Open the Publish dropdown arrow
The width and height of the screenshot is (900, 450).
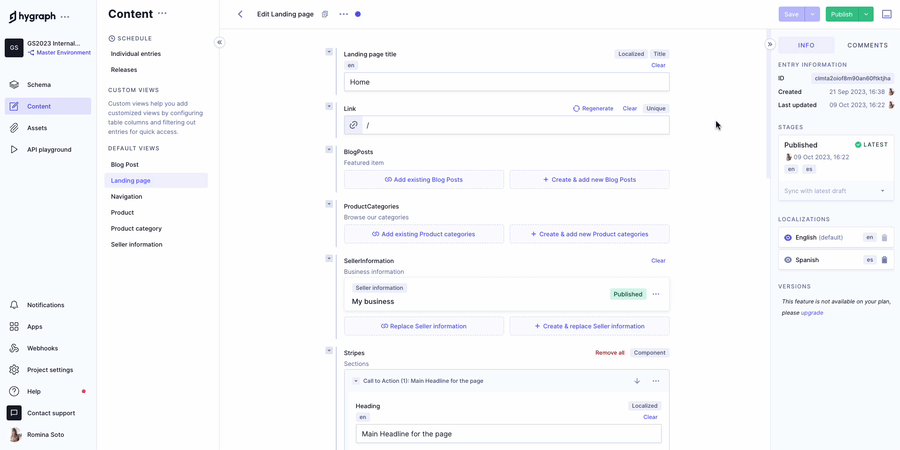866,14
